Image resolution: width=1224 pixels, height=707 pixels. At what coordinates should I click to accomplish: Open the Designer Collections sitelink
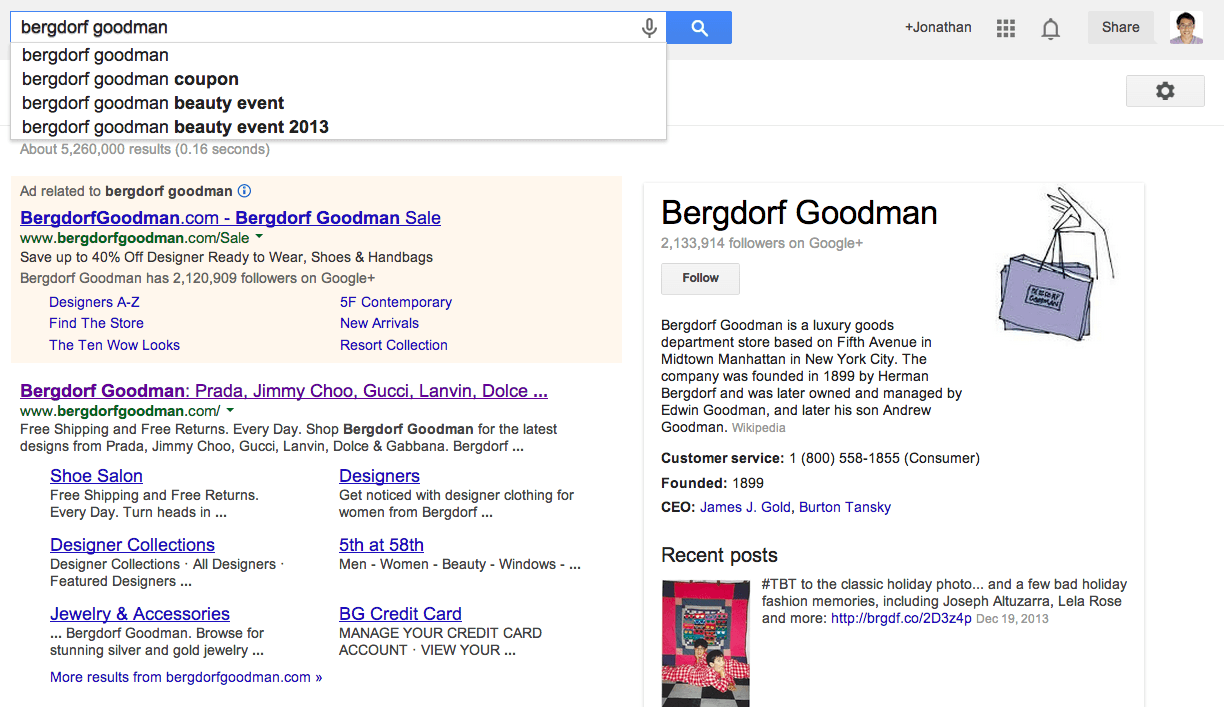[132, 545]
